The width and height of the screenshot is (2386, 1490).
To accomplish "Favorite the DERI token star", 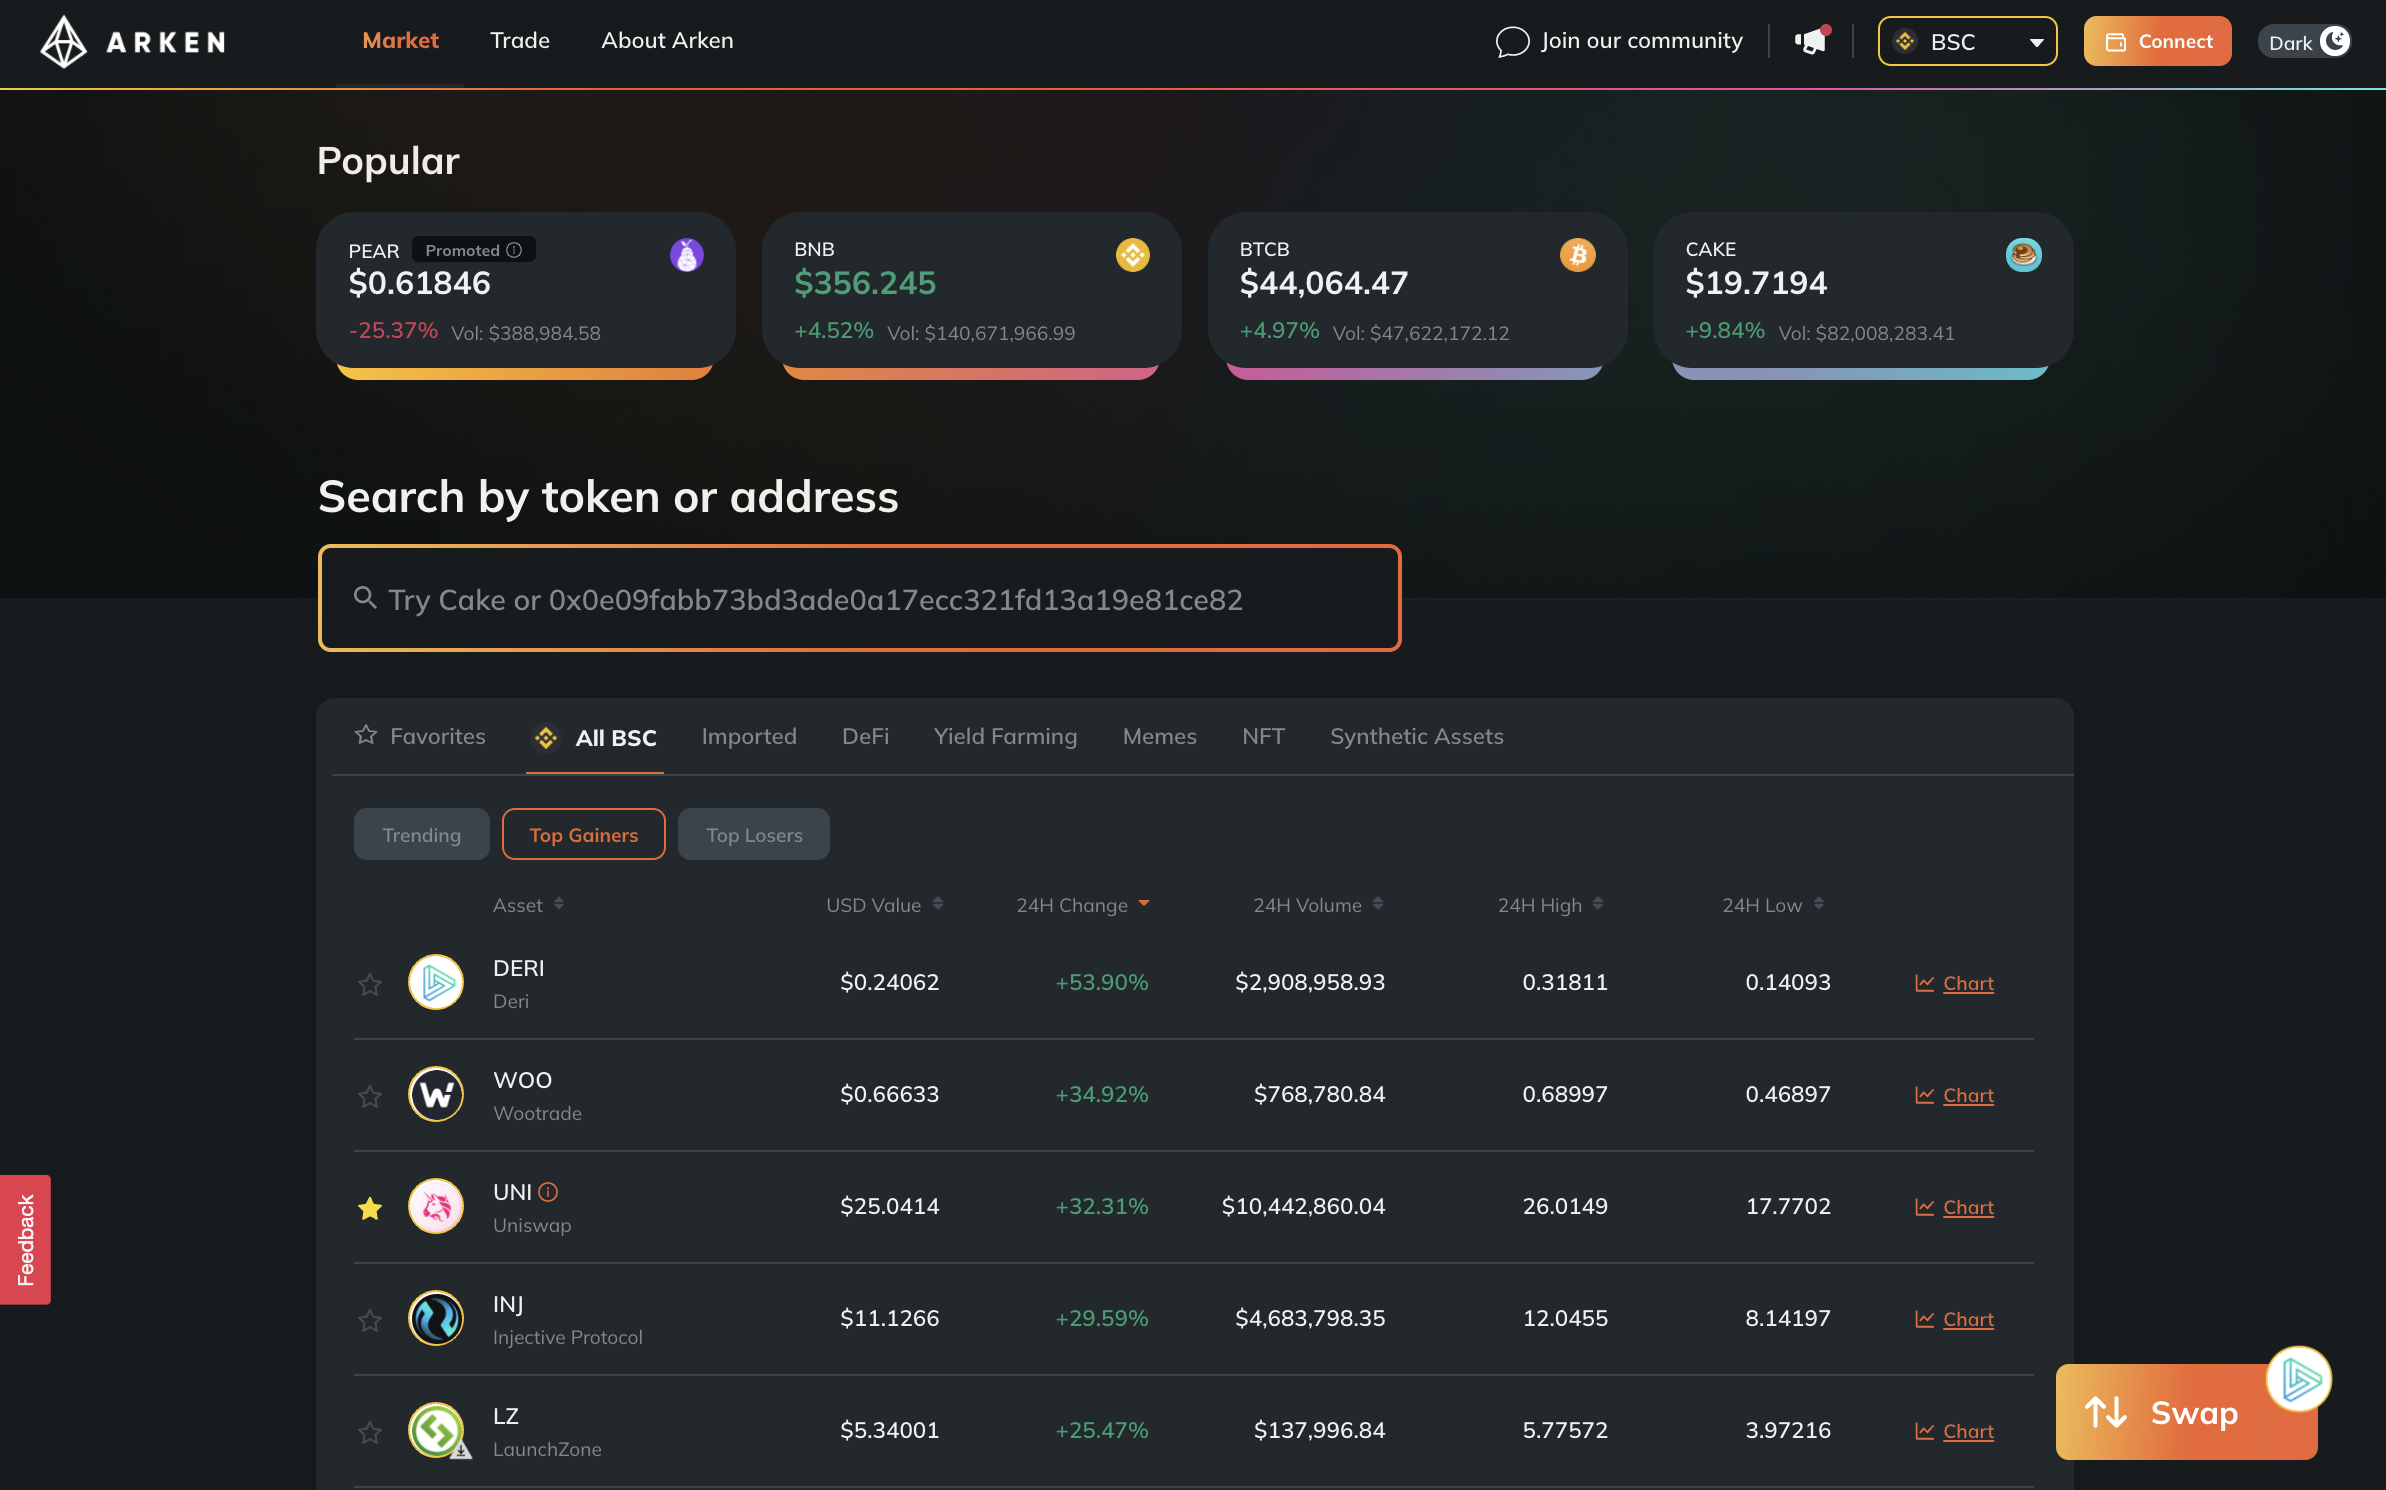I will pyautogui.click(x=370, y=985).
